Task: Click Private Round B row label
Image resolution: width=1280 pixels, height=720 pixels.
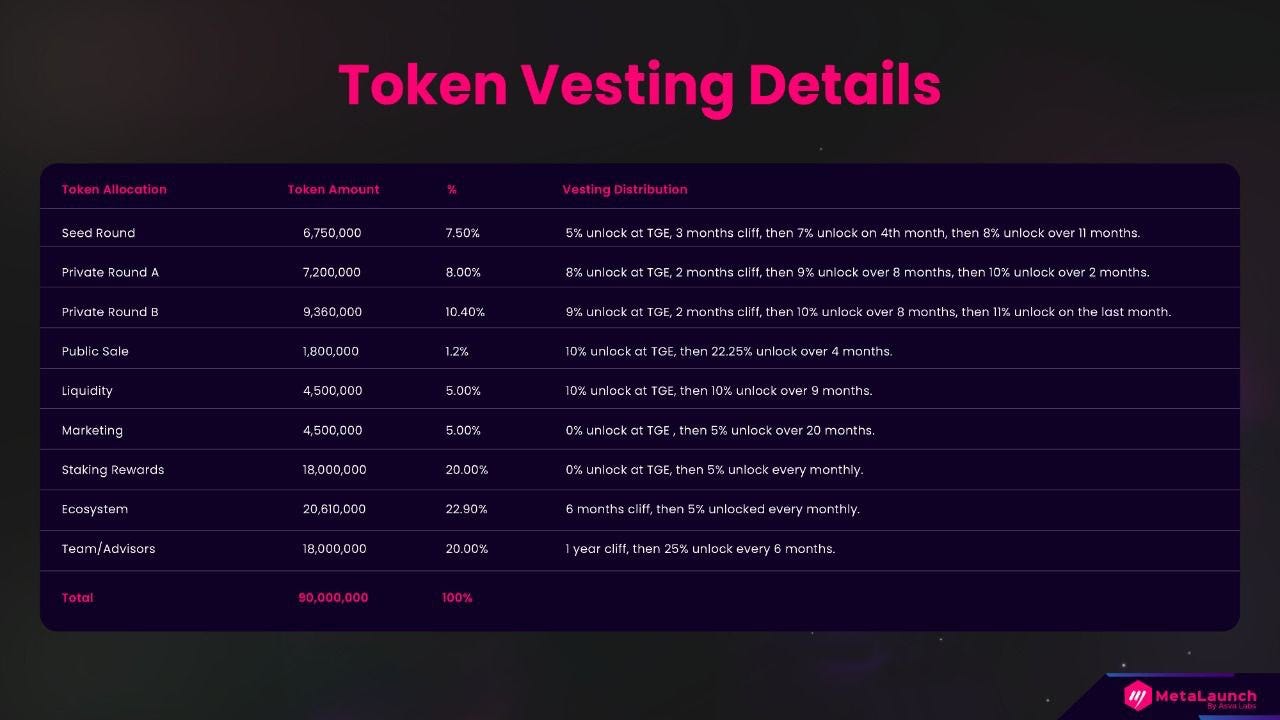Action: tap(110, 312)
